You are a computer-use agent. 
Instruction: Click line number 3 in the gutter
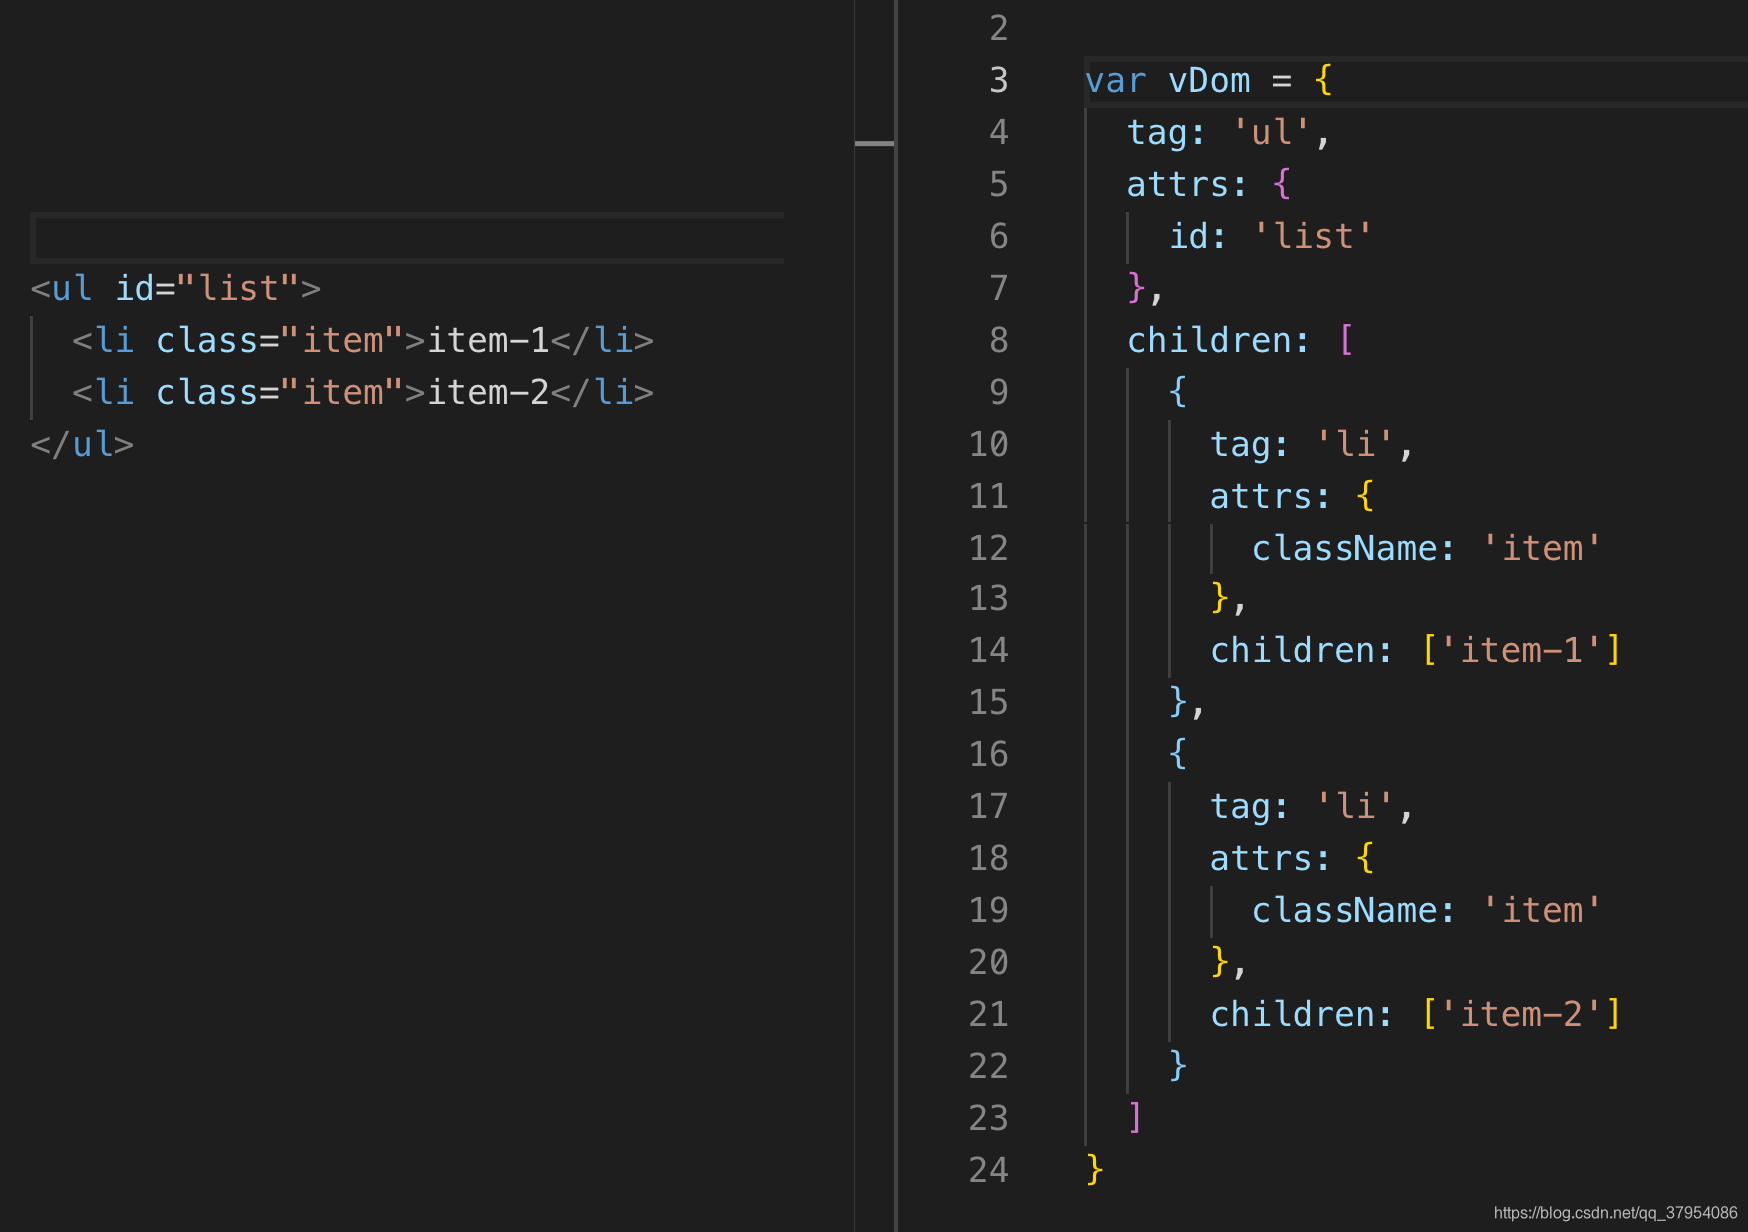[x=998, y=80]
